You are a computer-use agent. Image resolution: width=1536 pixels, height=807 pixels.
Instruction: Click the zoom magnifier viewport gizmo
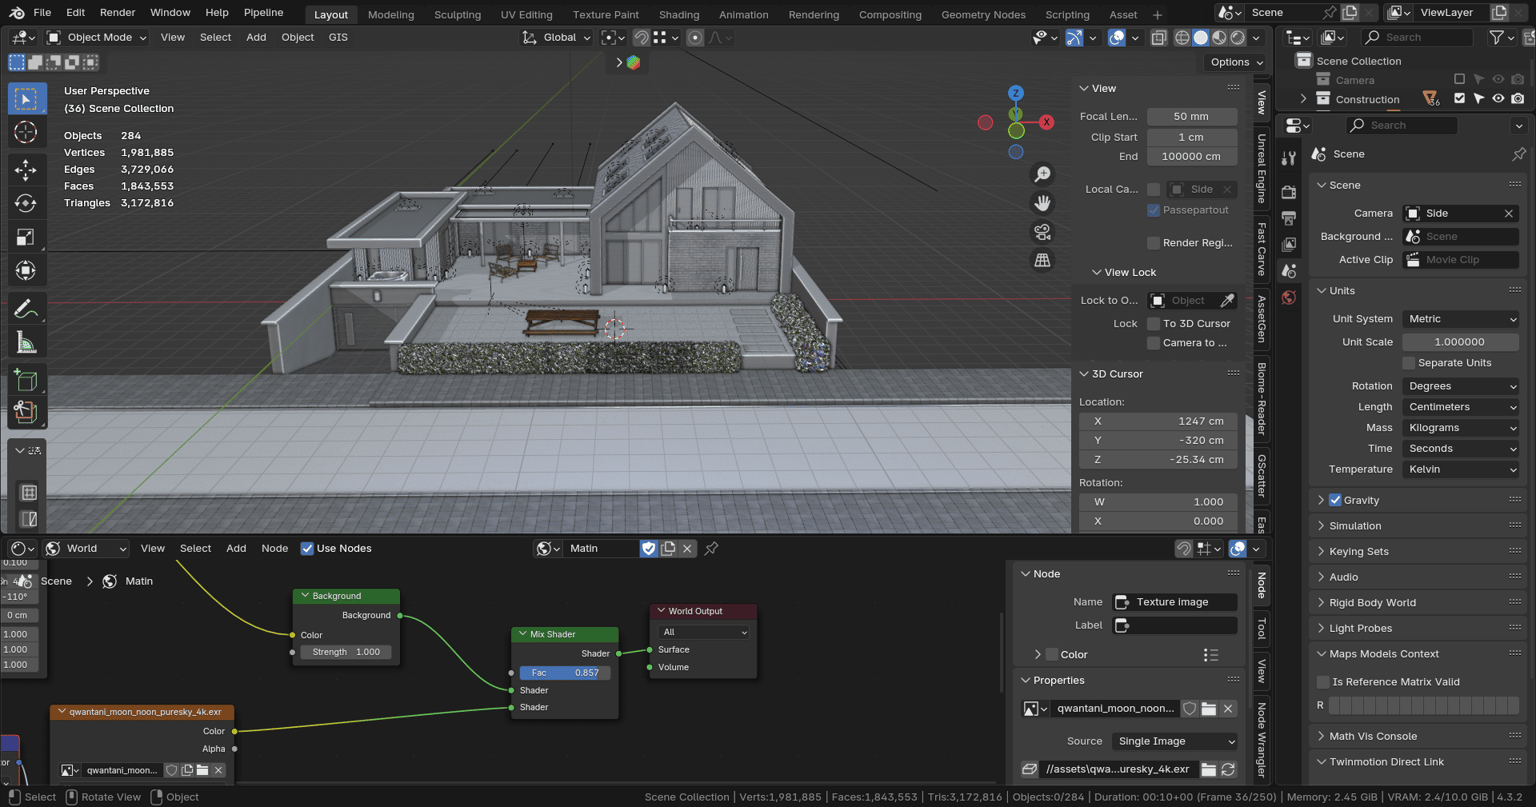(x=1042, y=174)
